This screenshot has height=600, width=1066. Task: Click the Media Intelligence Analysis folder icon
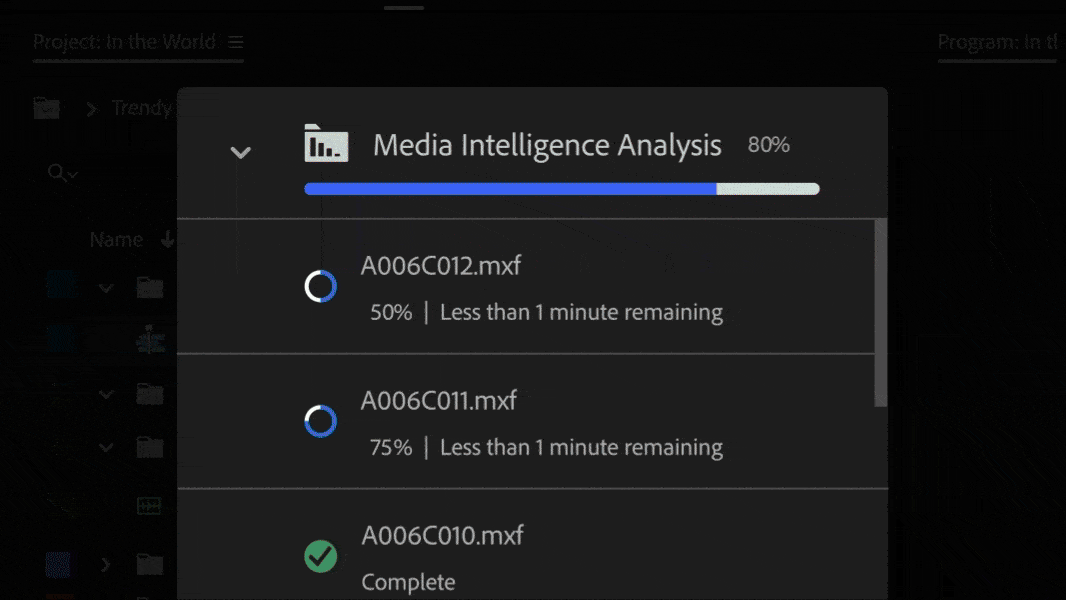(x=326, y=144)
